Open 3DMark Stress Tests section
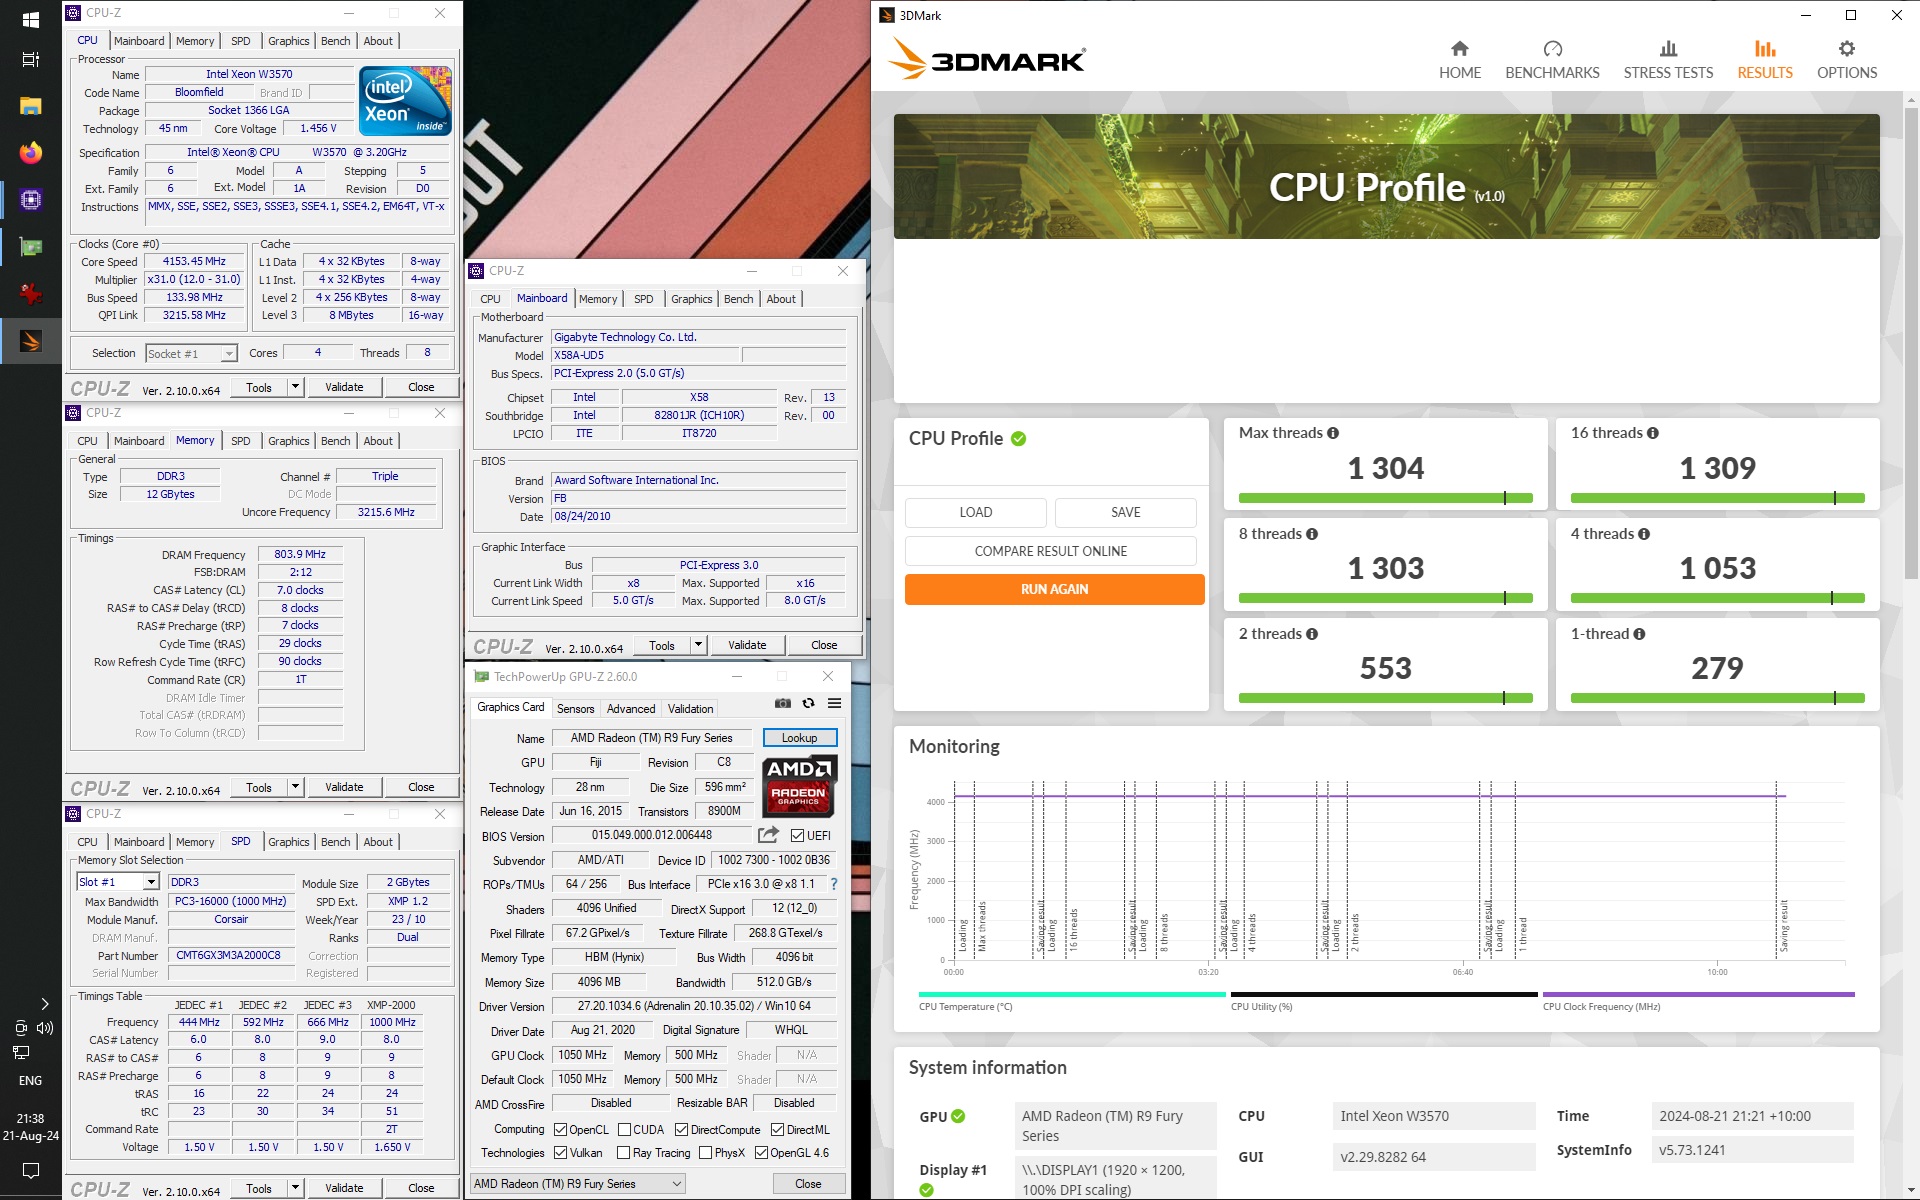1920x1200 pixels. 1668,60
